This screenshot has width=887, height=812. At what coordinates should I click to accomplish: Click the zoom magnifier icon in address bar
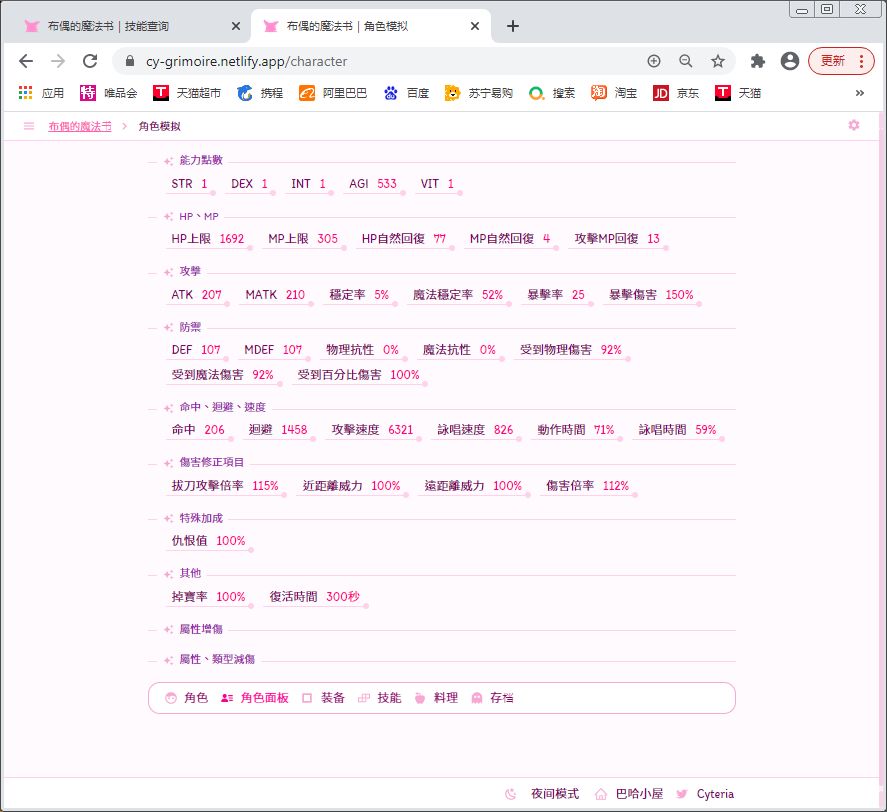tap(686, 61)
